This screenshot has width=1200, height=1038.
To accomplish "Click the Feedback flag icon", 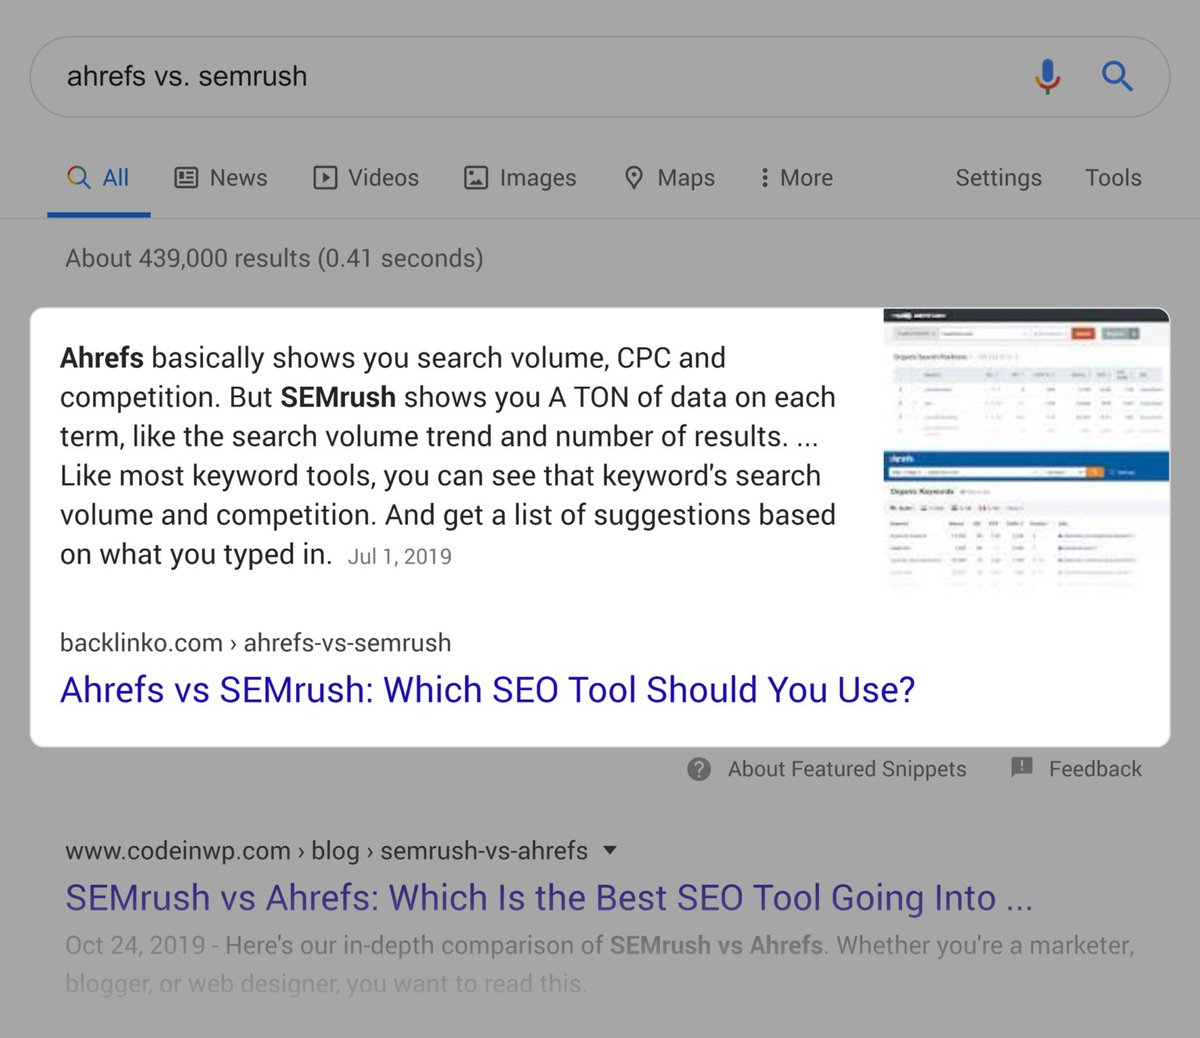I will click(1021, 768).
